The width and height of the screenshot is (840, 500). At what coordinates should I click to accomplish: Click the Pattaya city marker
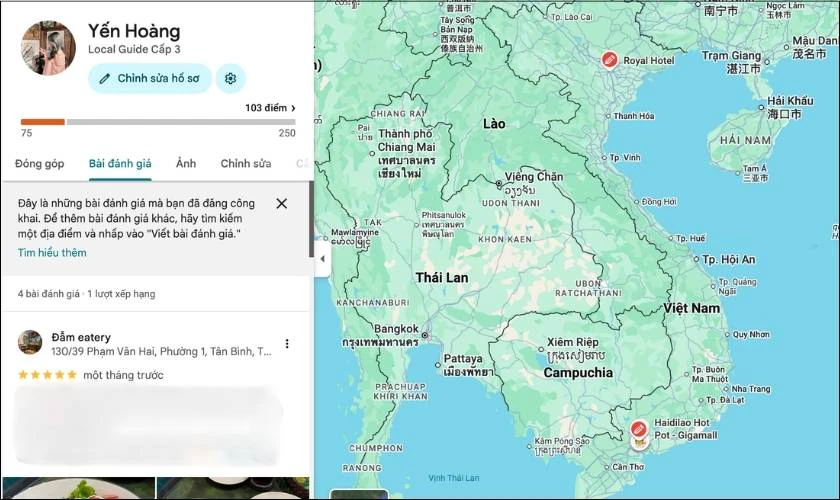point(438,365)
